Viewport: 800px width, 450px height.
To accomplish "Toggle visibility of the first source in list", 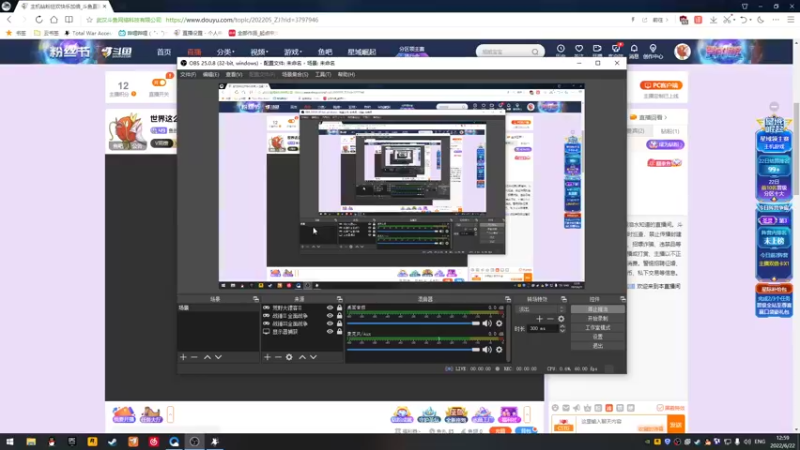I will coord(330,308).
